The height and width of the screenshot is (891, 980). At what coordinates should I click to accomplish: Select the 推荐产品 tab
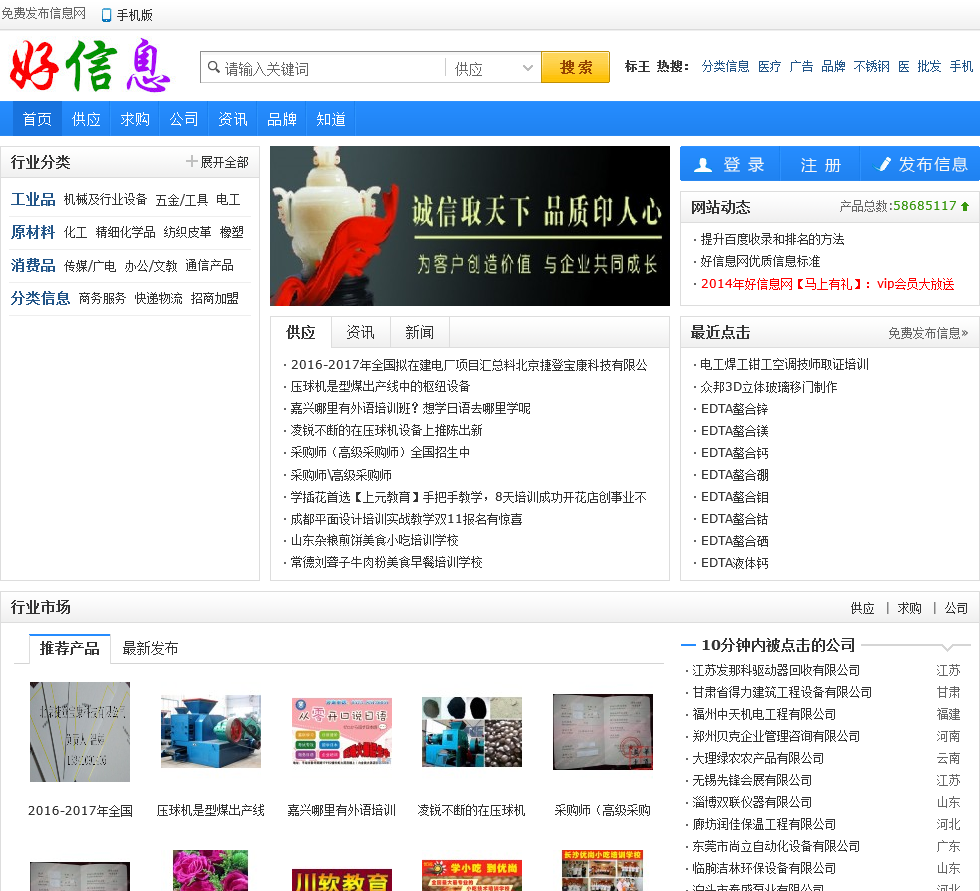click(70, 649)
